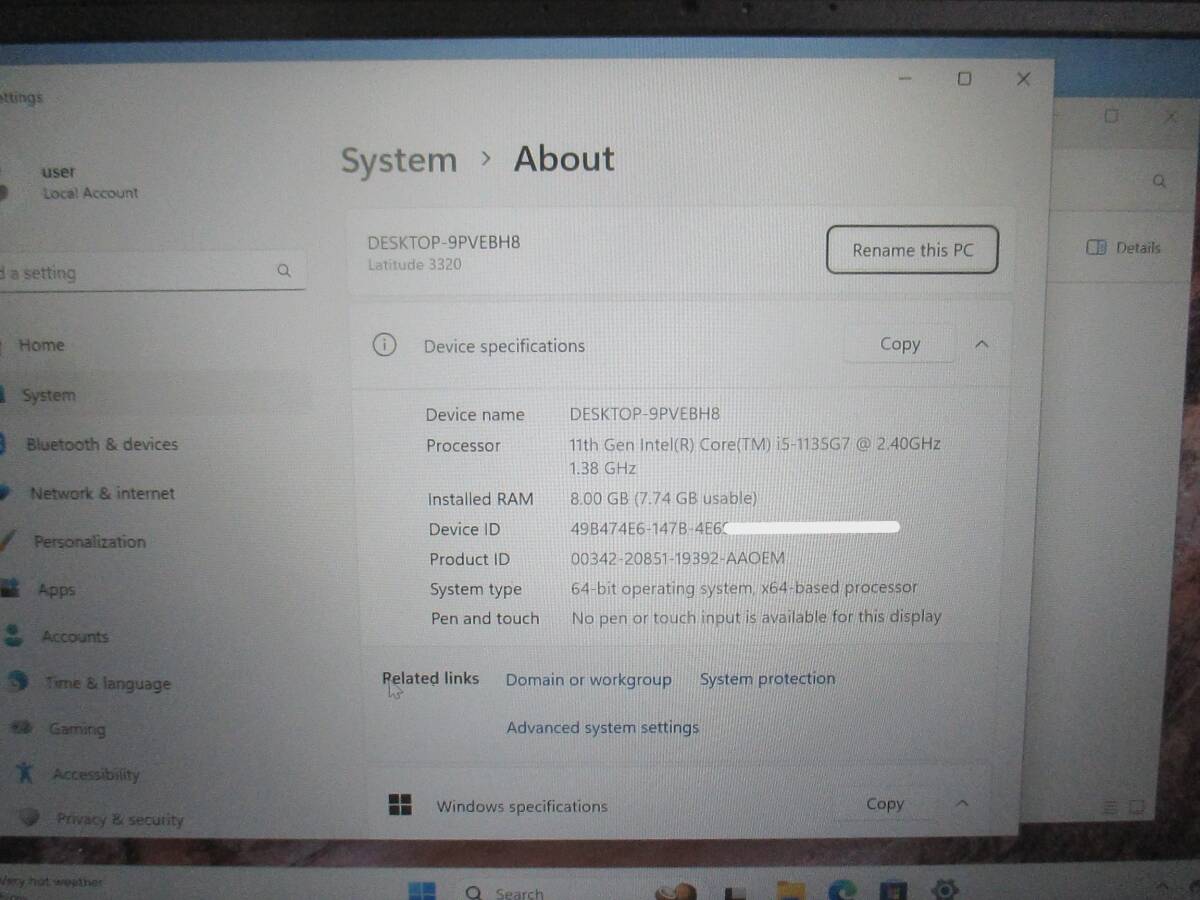Click the Details pane icon in the Explorer window

click(x=1096, y=247)
